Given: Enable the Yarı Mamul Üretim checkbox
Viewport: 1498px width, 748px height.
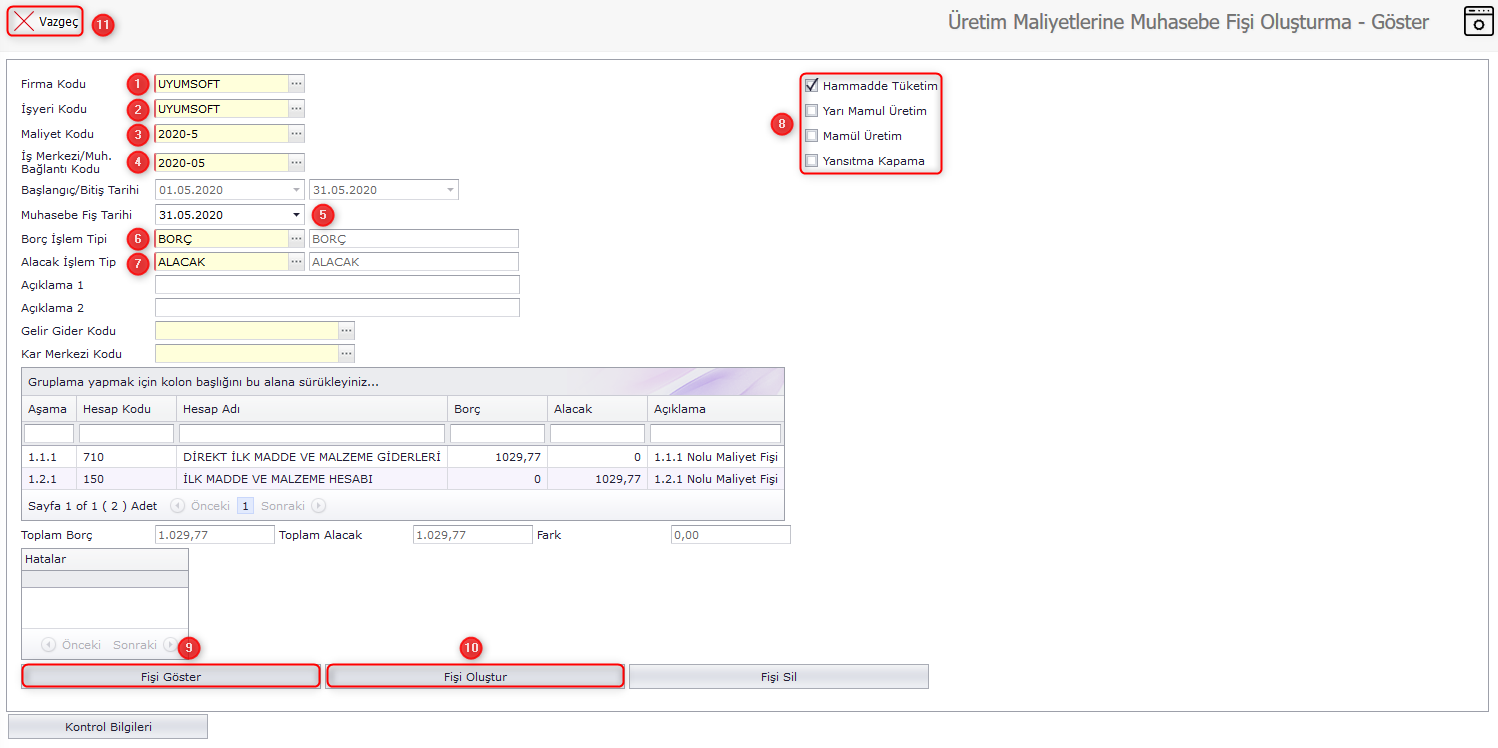Looking at the screenshot, I should coord(812,111).
